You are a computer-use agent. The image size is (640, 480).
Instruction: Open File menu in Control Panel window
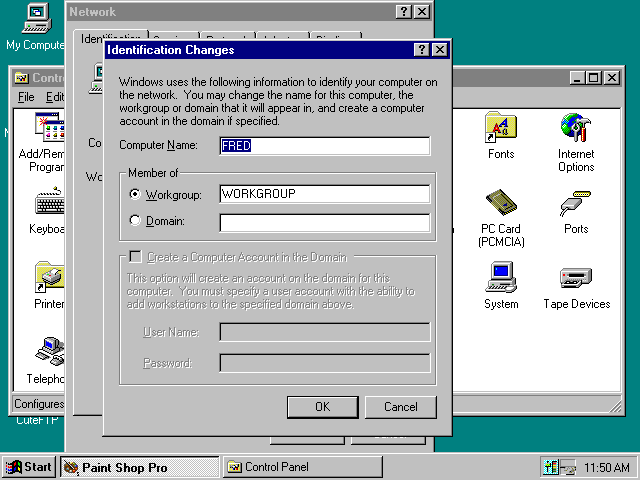pyautogui.click(x=26, y=97)
